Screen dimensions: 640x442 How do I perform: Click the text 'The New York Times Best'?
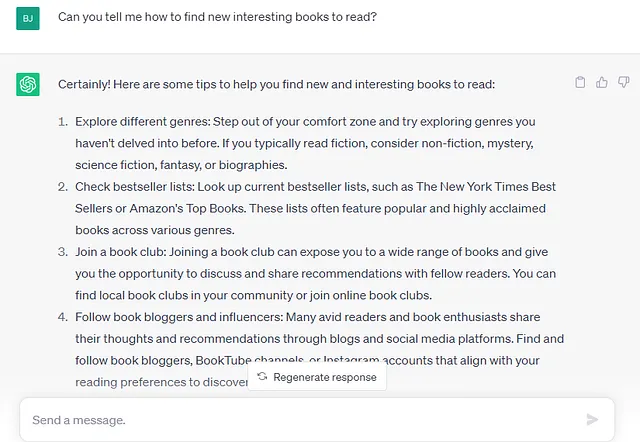pyautogui.click(x=486, y=187)
